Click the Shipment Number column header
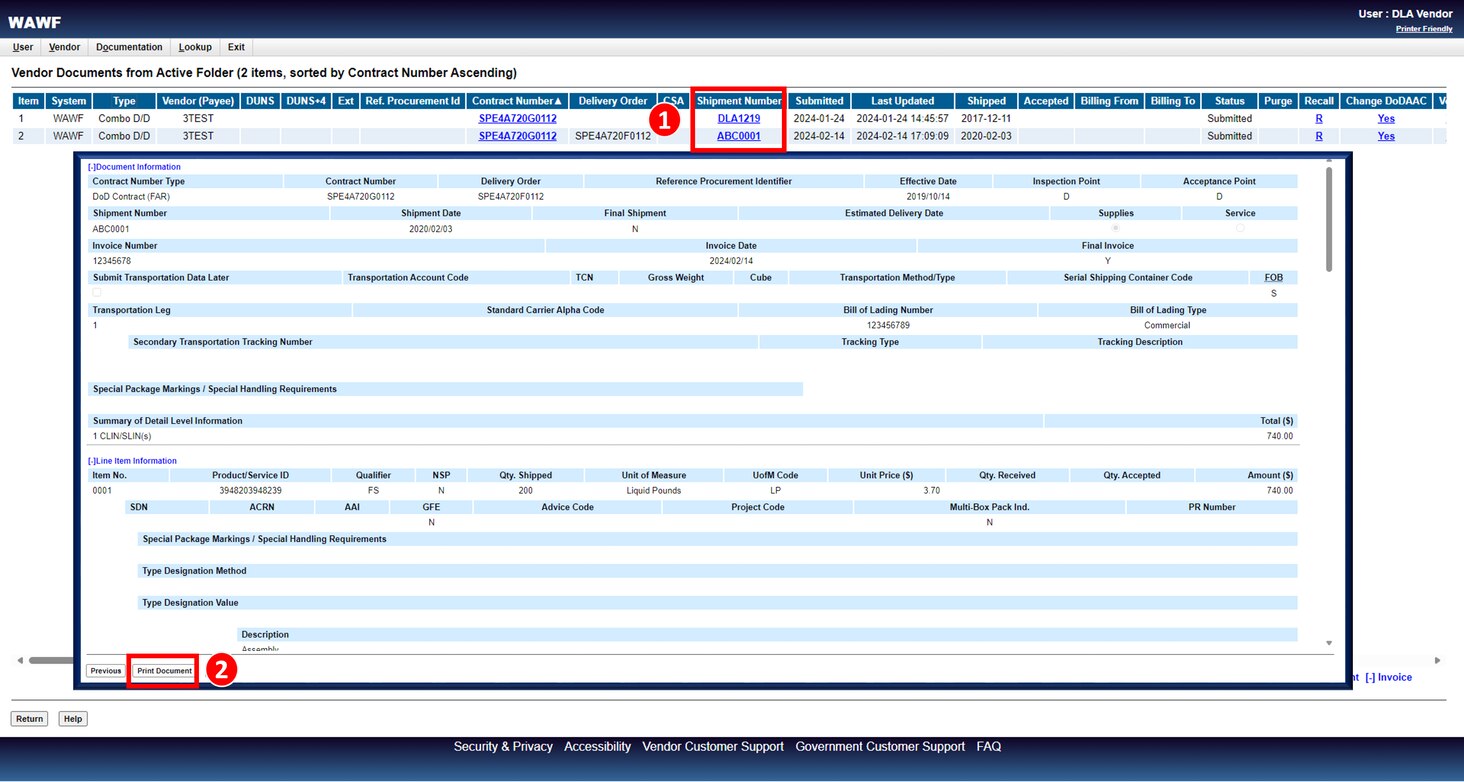Image resolution: width=1464 pixels, height=782 pixels. pyautogui.click(x=739, y=101)
